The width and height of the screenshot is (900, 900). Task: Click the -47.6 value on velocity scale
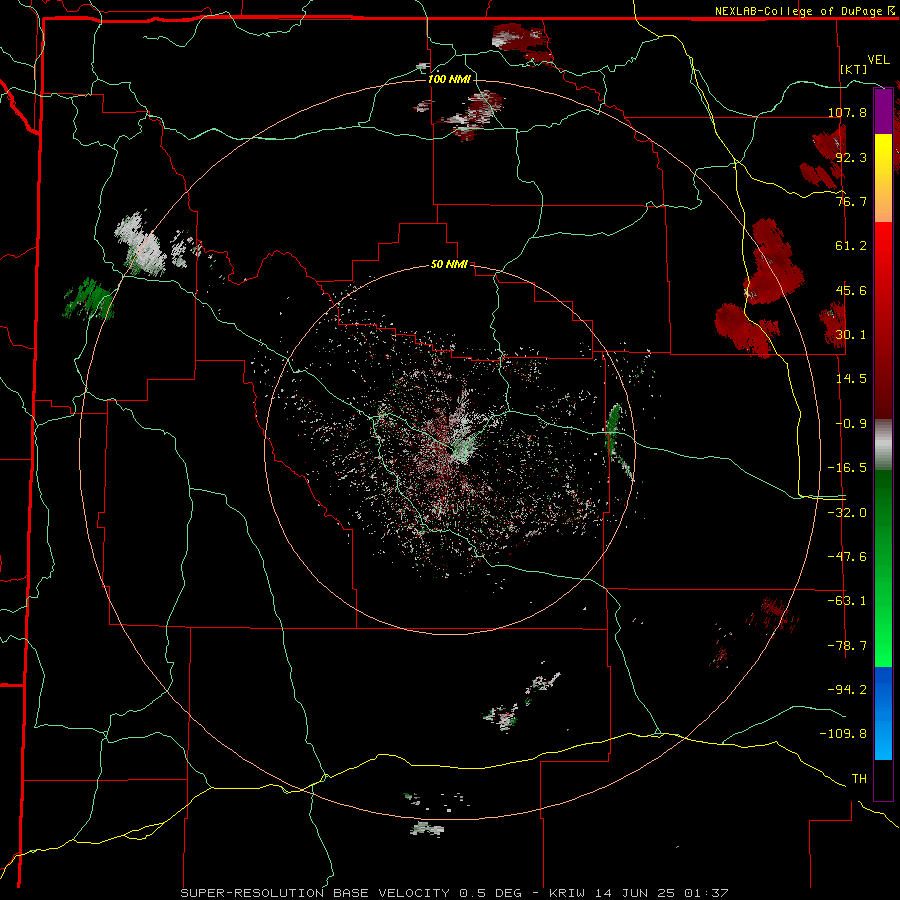coord(847,557)
